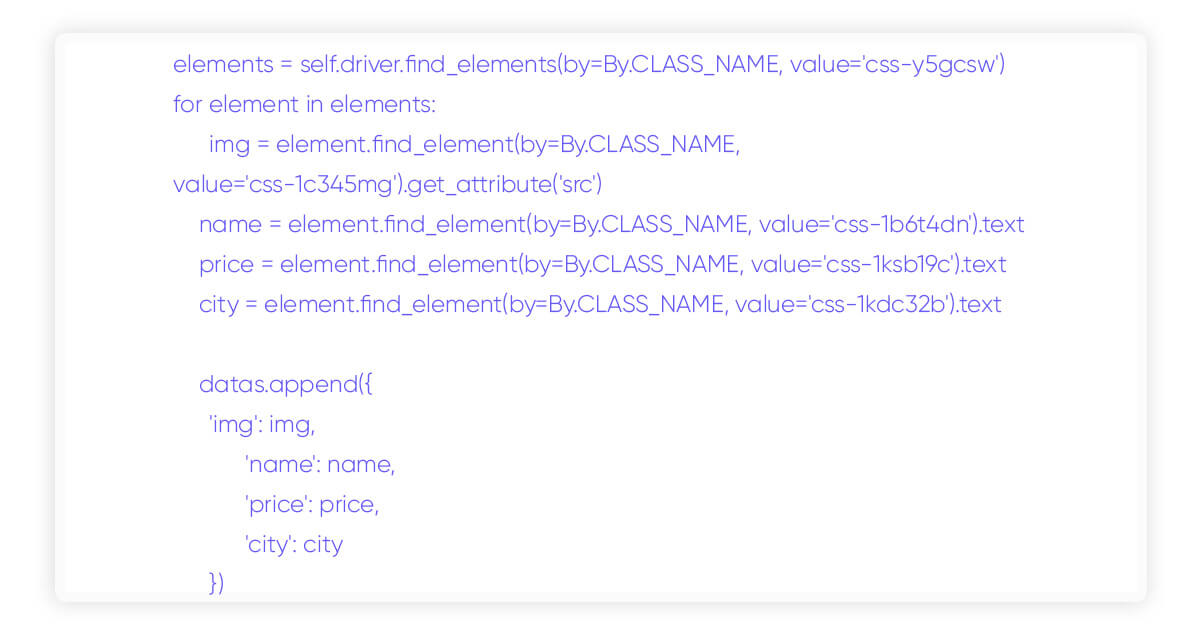Image resolution: width=1202 pixels, height=634 pixels.
Task: Click the 'name = element.find_element' line
Action: 611,225
